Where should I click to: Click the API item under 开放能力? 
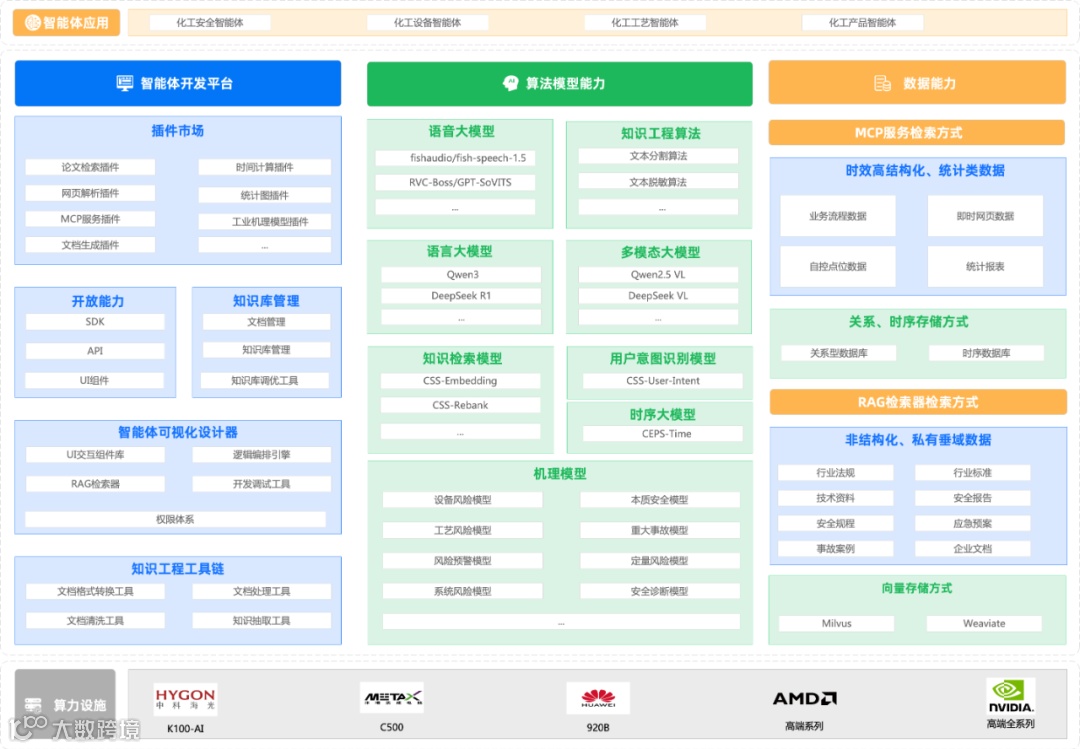95,351
